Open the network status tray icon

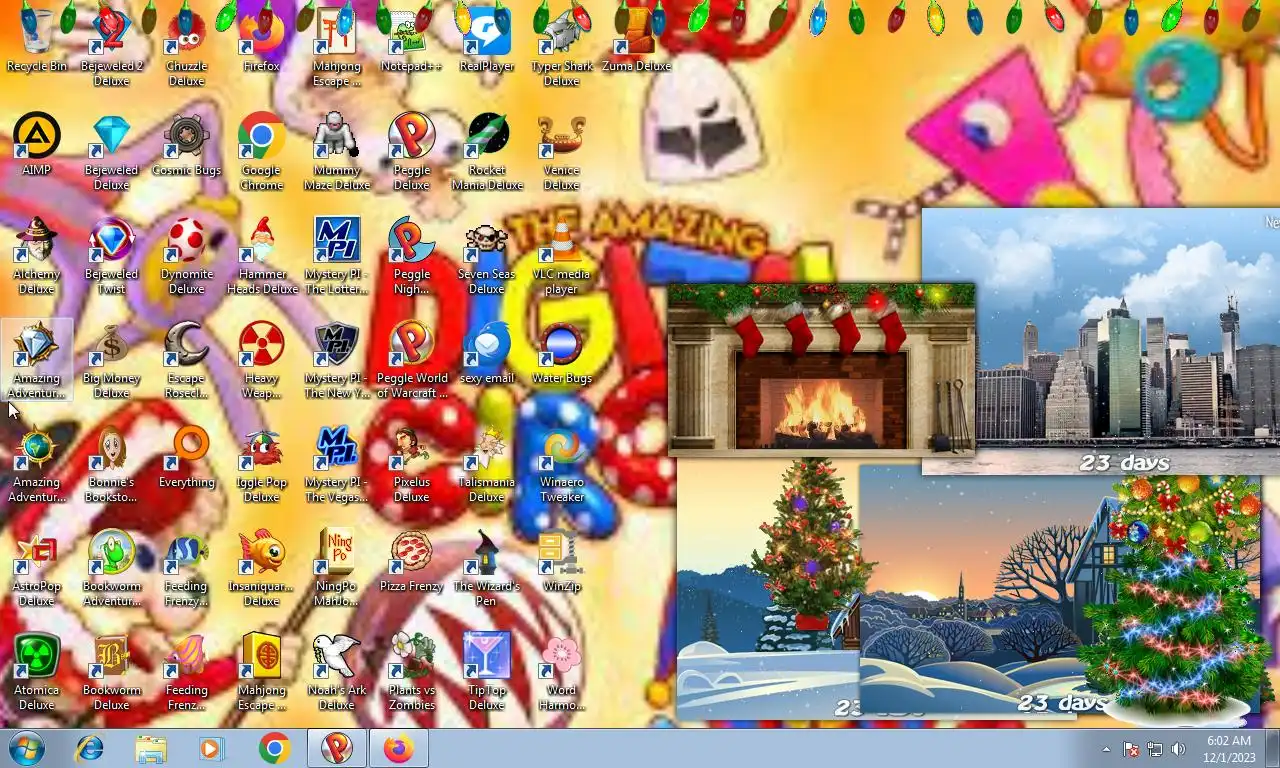point(1155,749)
